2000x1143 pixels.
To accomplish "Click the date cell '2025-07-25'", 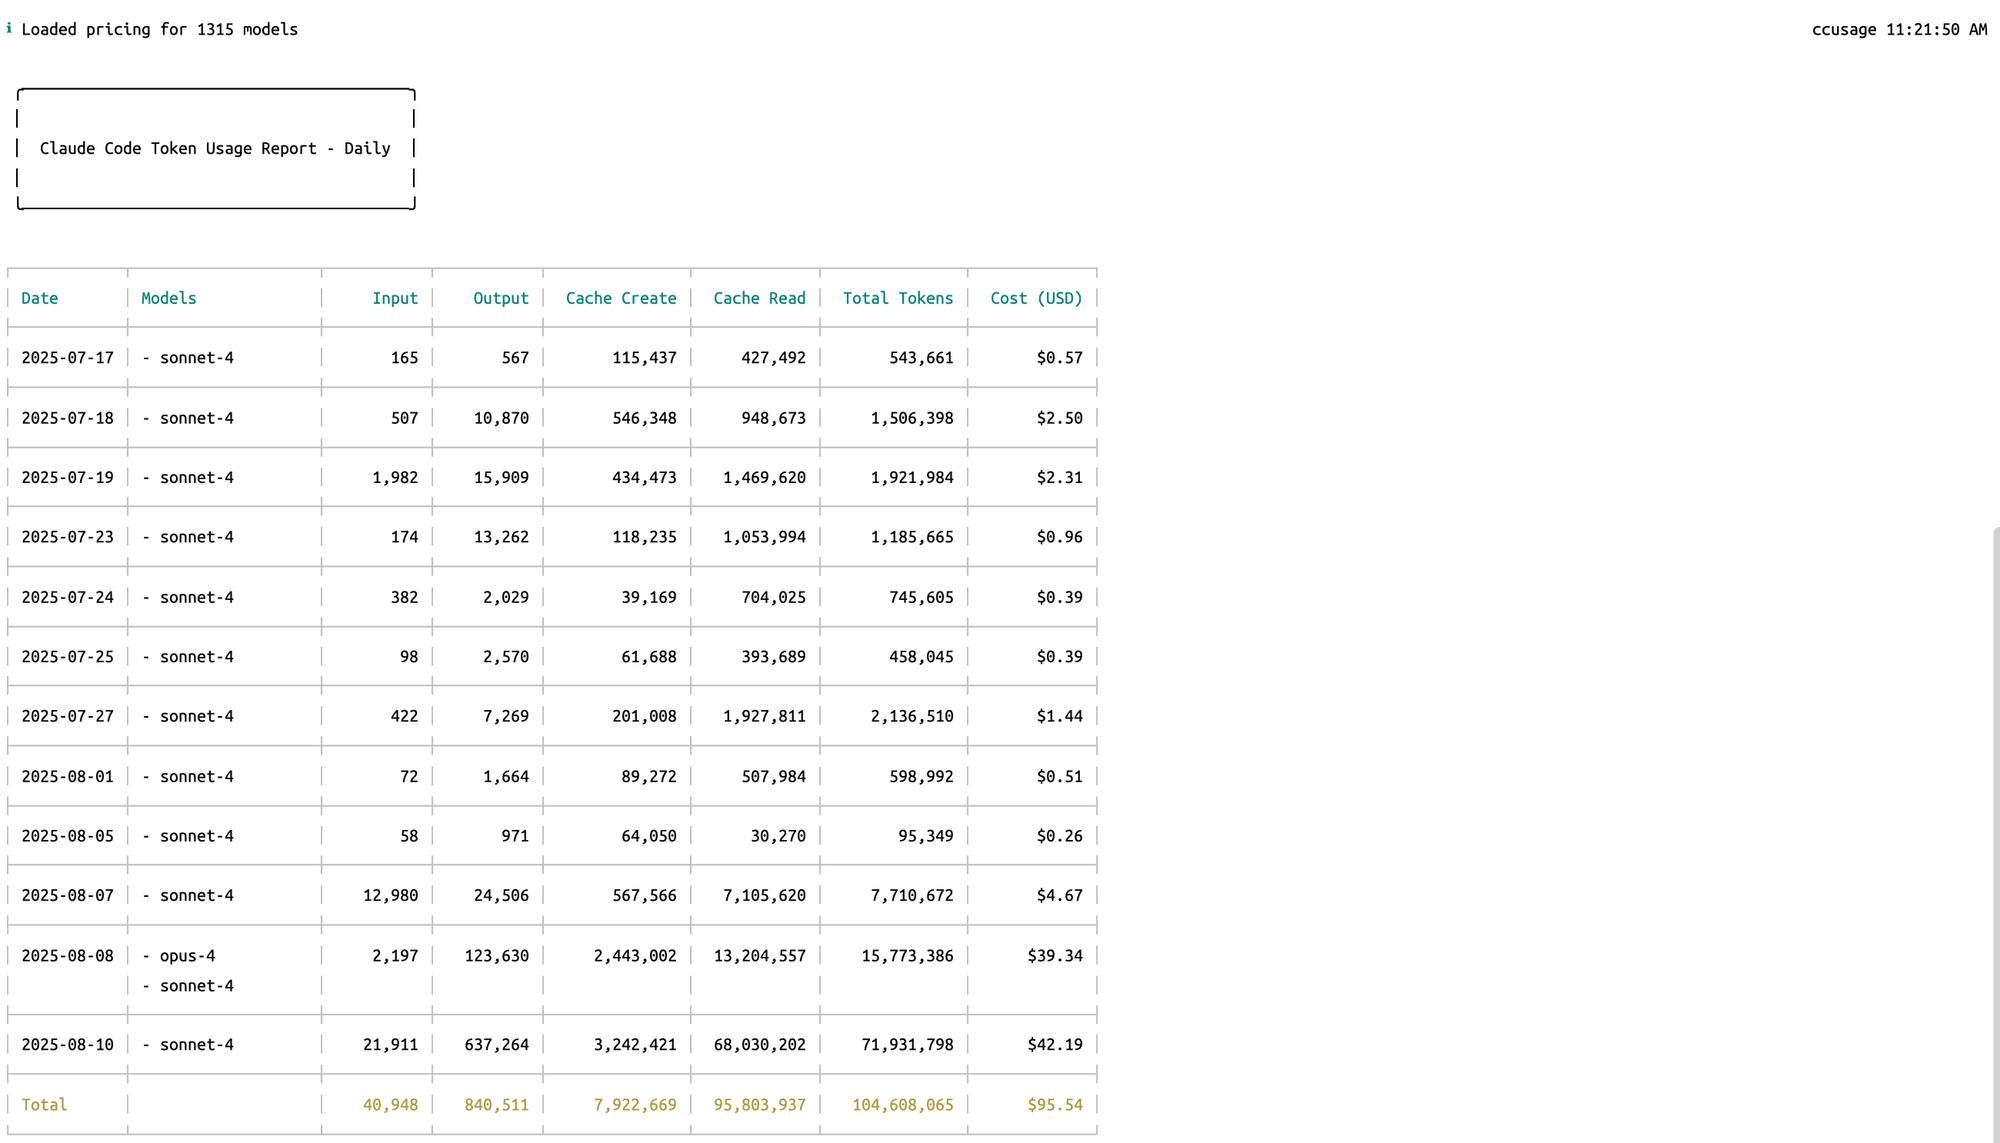I will click(68, 656).
